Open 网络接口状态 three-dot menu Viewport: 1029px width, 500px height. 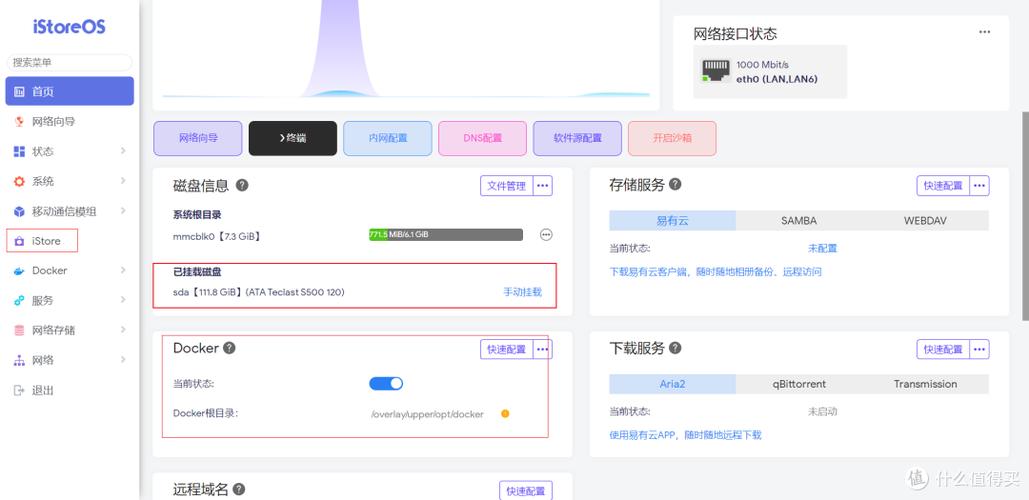984,31
